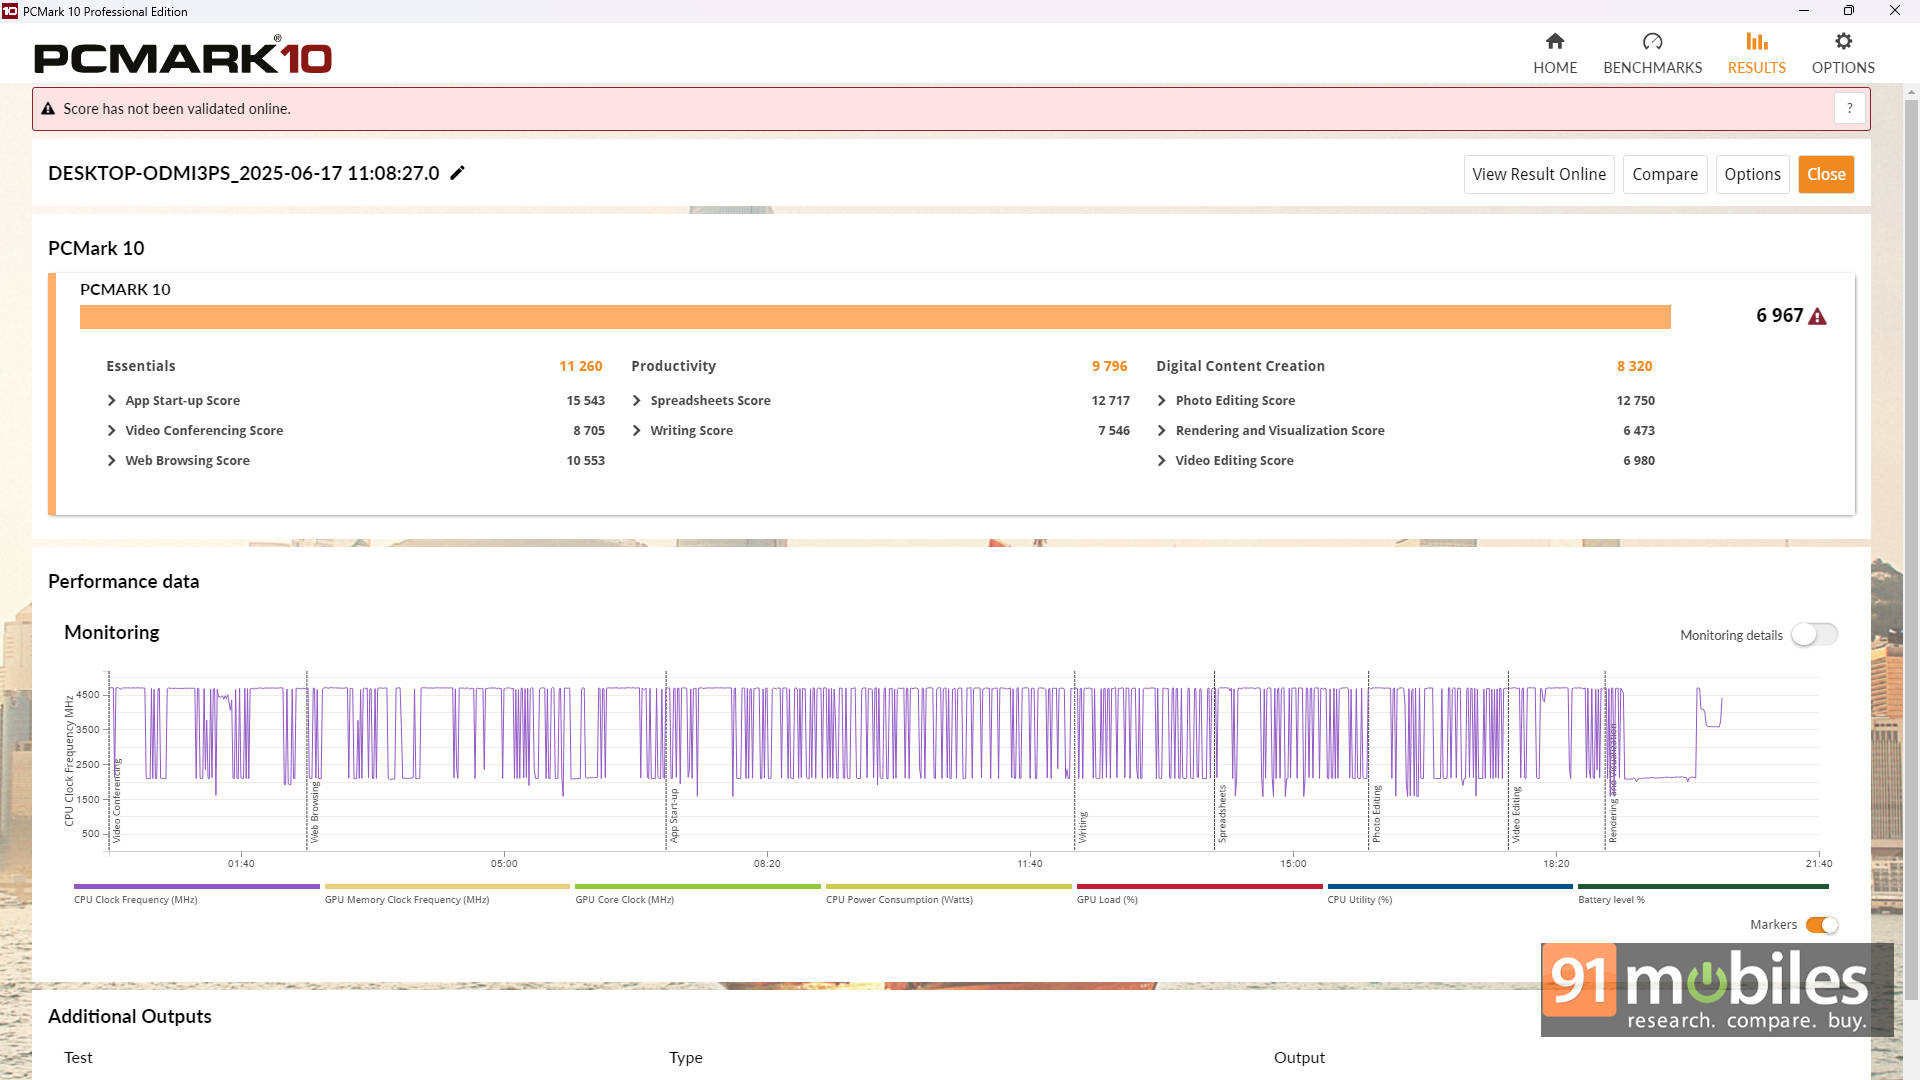
Task: Click the warning triangle beside score 6 967
Action: [x=1817, y=316]
